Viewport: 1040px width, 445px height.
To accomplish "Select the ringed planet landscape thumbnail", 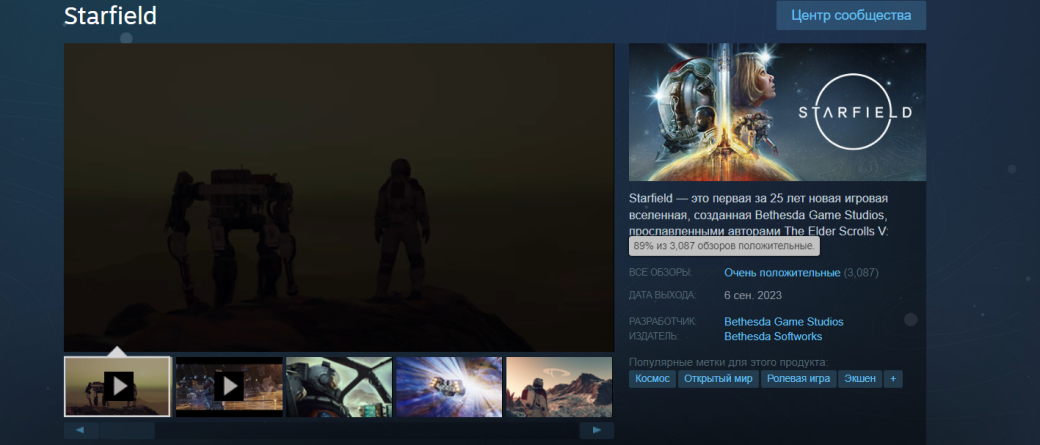I will [x=559, y=387].
